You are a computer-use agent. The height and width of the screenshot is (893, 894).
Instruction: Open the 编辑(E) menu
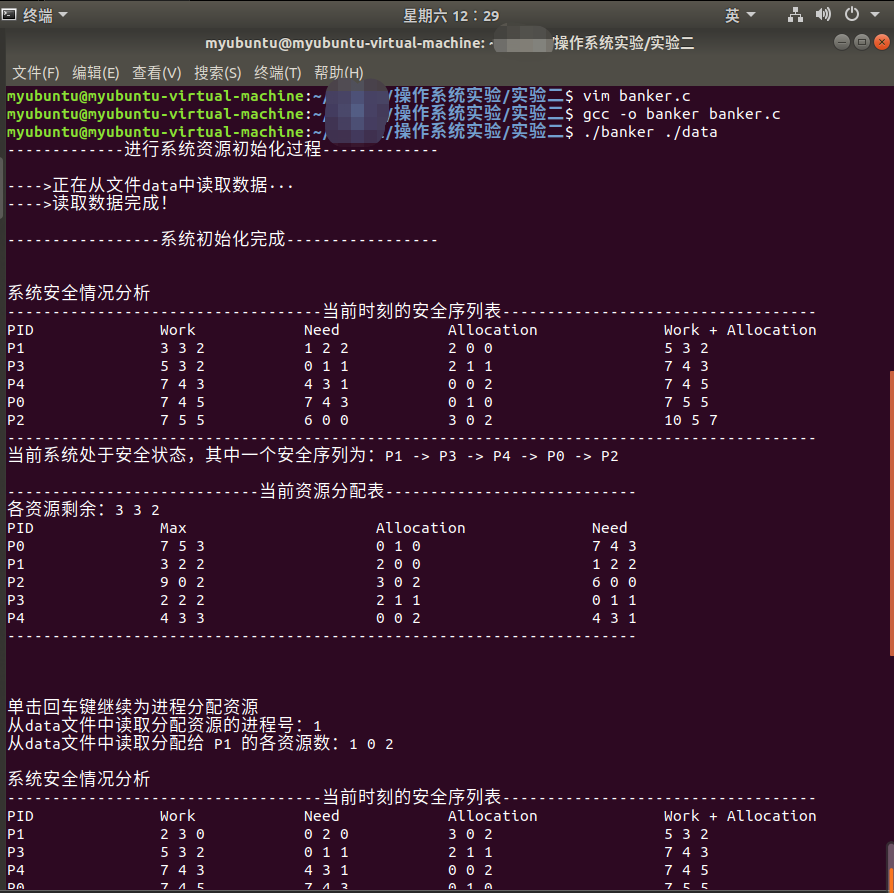tap(96, 73)
